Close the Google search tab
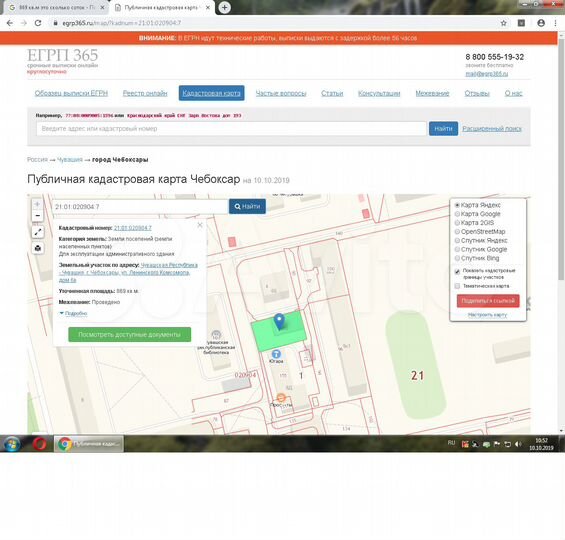Screen dimensions: 565x540 coord(102,7)
